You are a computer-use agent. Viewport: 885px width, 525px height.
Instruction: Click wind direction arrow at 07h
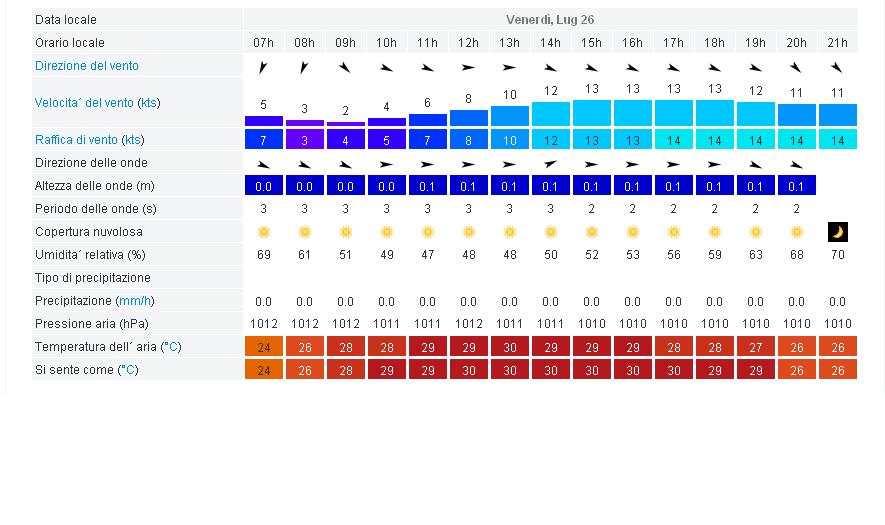[264, 67]
